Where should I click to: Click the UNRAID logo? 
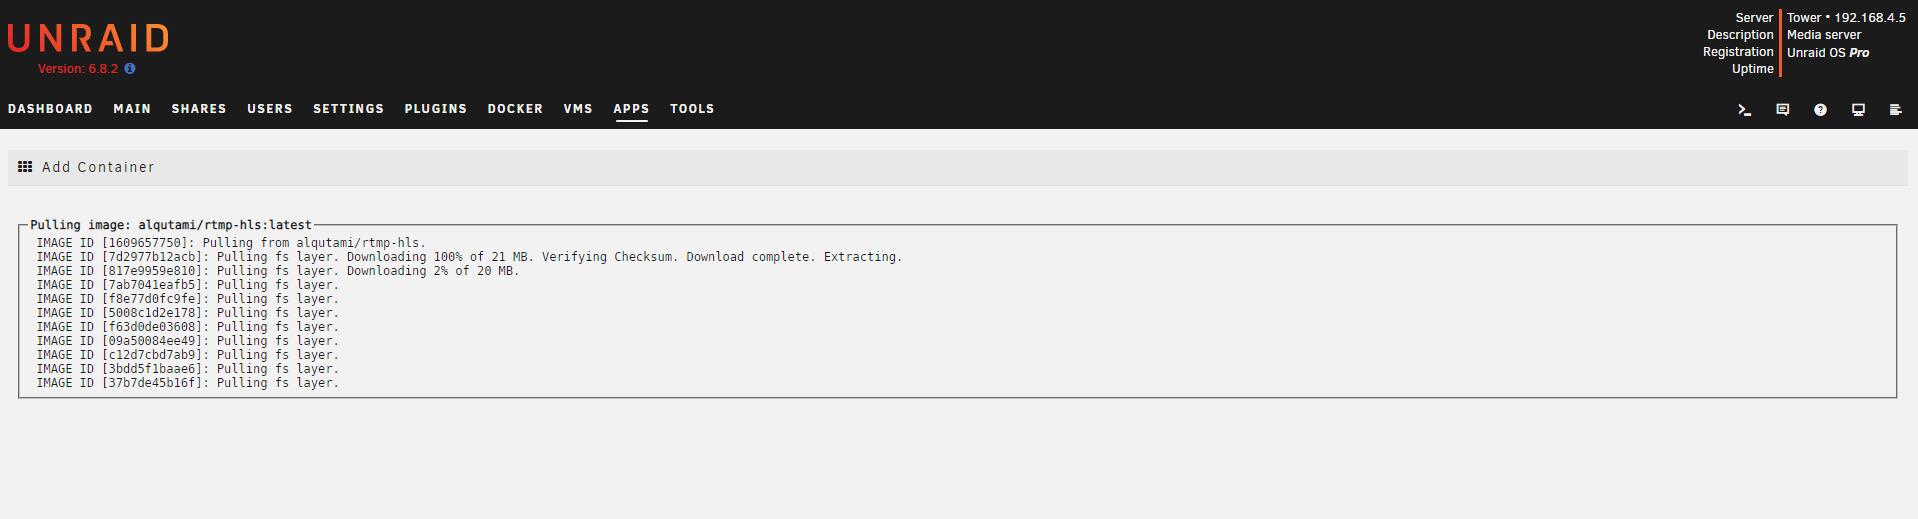88,38
